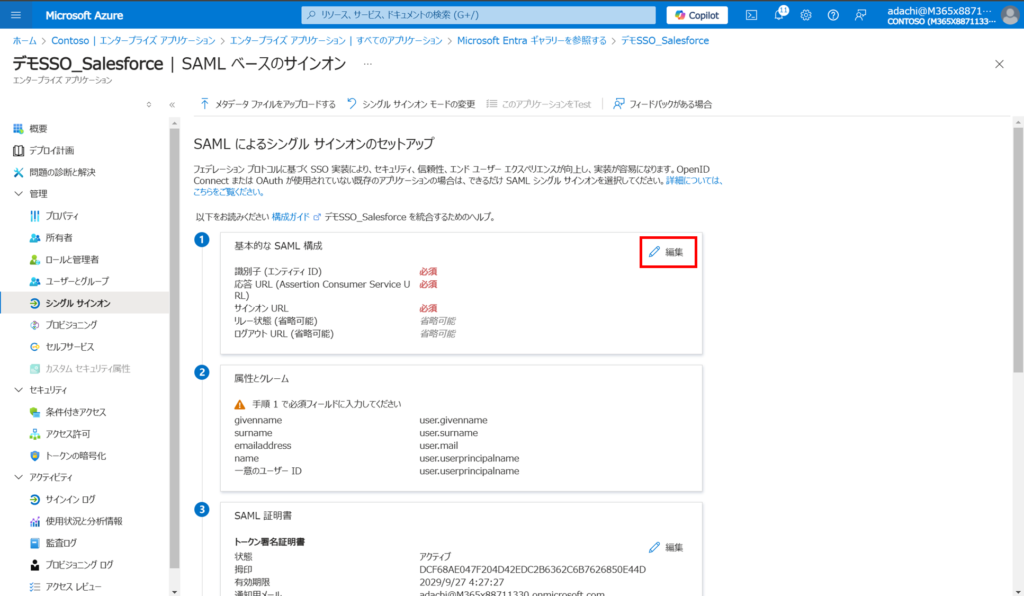The height and width of the screenshot is (596, 1024).
Task: Edit the SAML 証明書 card
Action: click(667, 548)
